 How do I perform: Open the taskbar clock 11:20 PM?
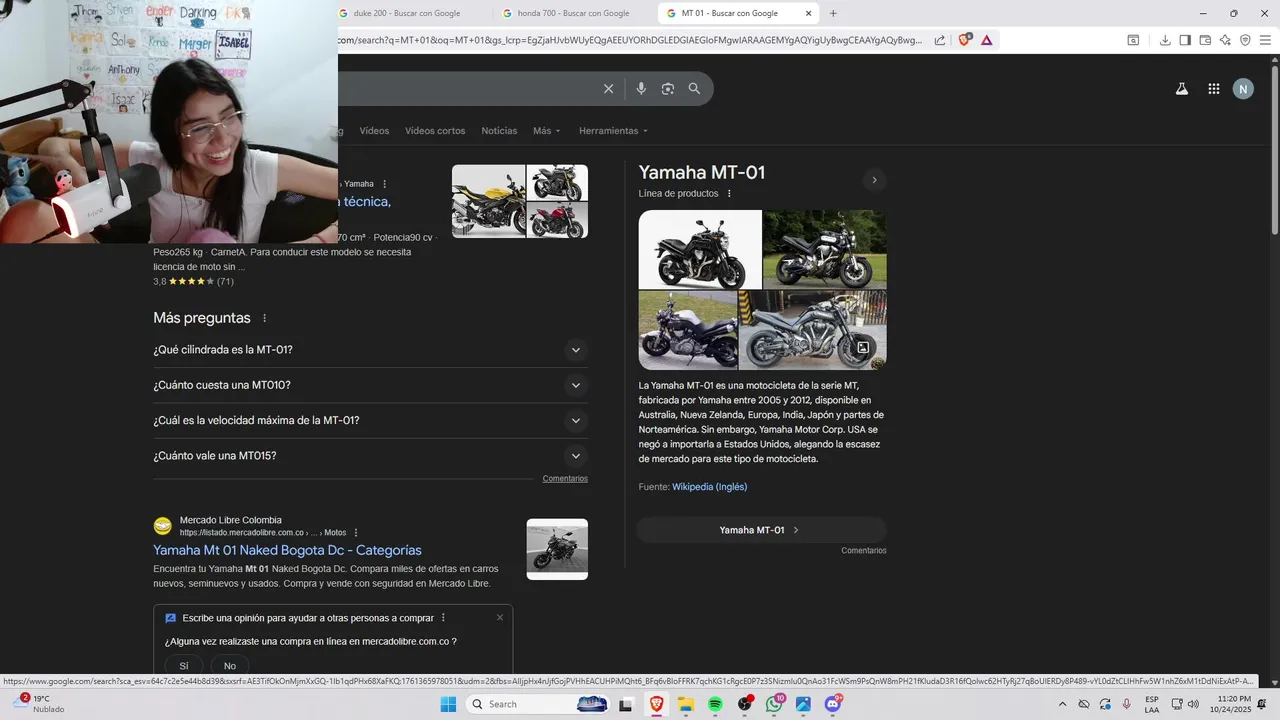pyautogui.click(x=1234, y=704)
